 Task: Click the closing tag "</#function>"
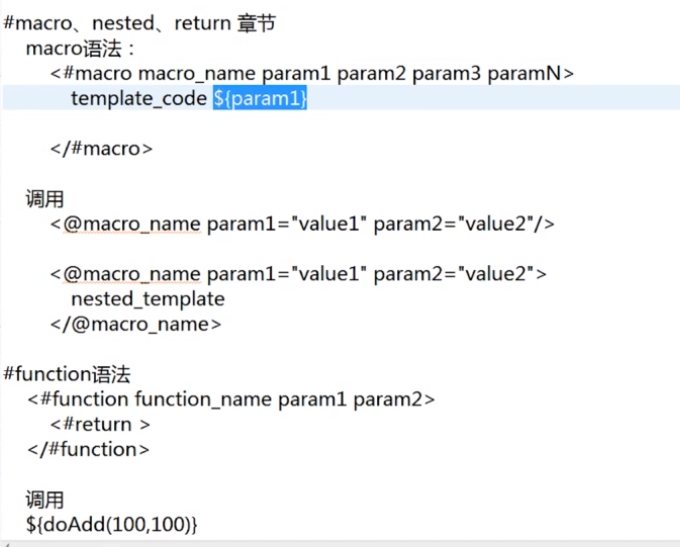(88, 449)
